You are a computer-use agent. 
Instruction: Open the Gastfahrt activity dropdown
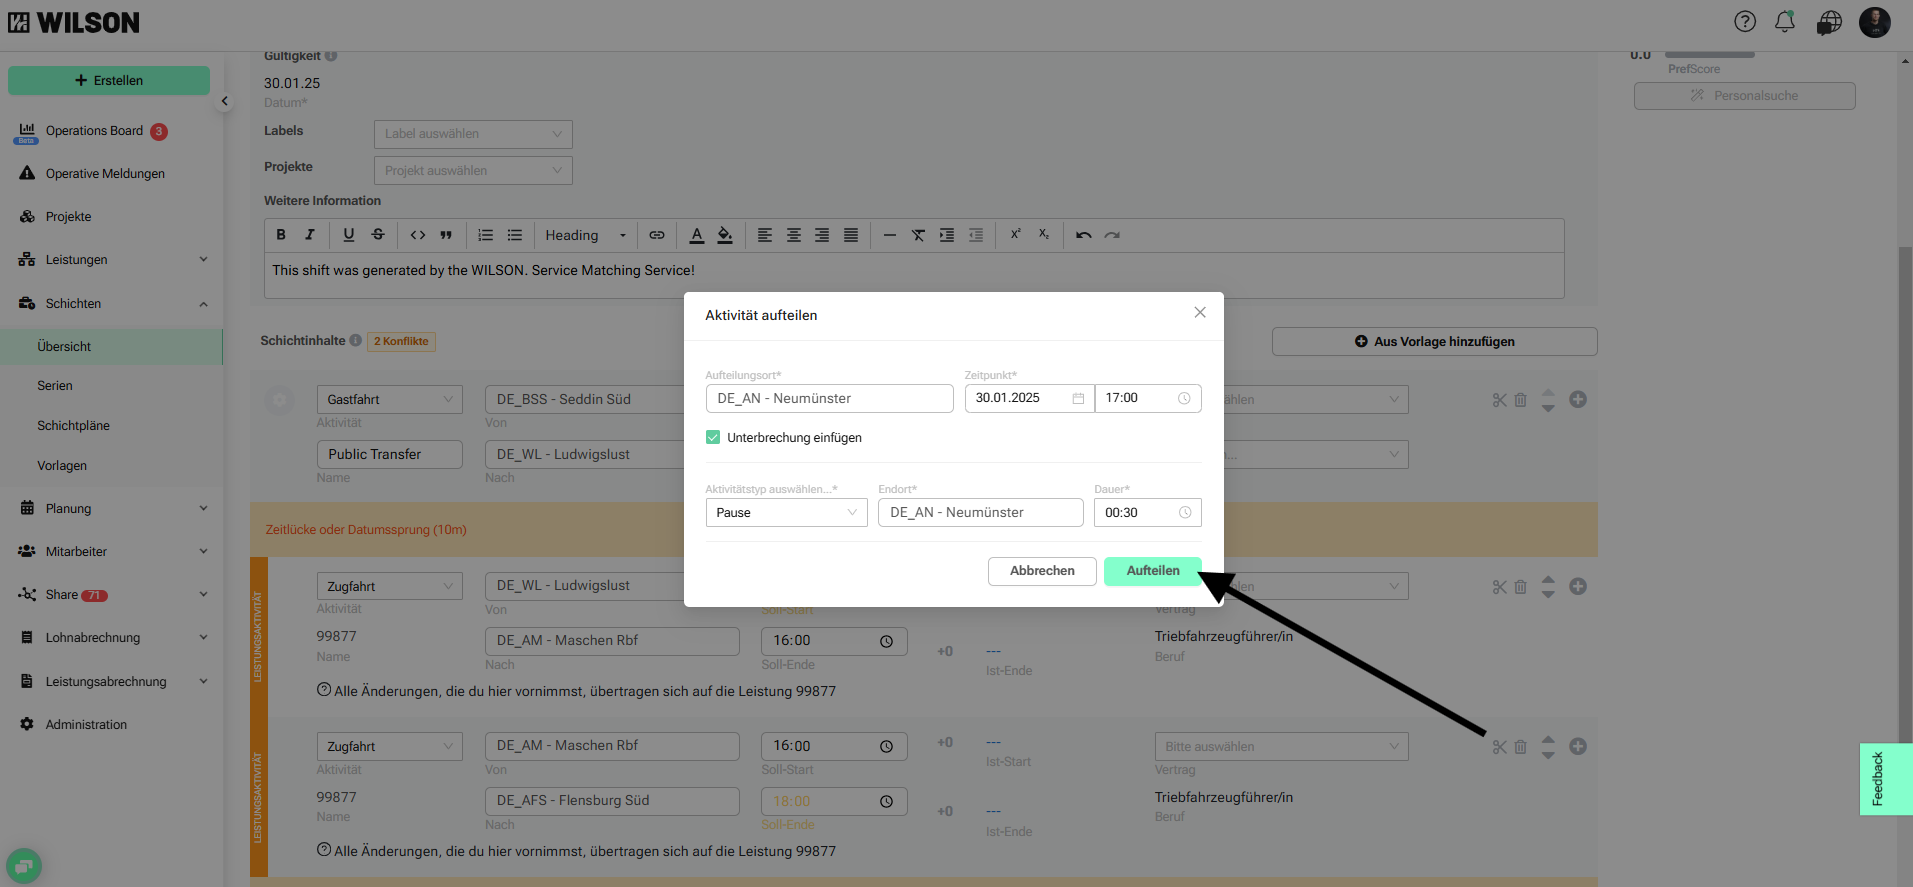pyautogui.click(x=390, y=400)
